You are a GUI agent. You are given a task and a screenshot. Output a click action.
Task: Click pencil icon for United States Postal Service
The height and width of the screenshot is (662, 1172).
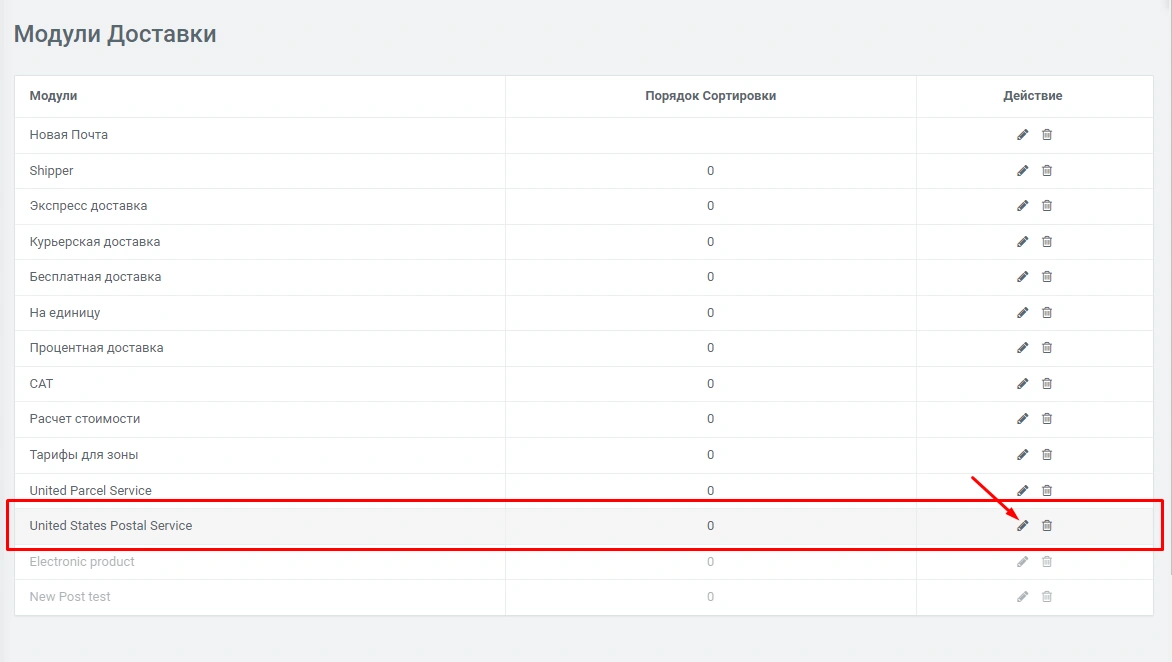click(x=1022, y=526)
